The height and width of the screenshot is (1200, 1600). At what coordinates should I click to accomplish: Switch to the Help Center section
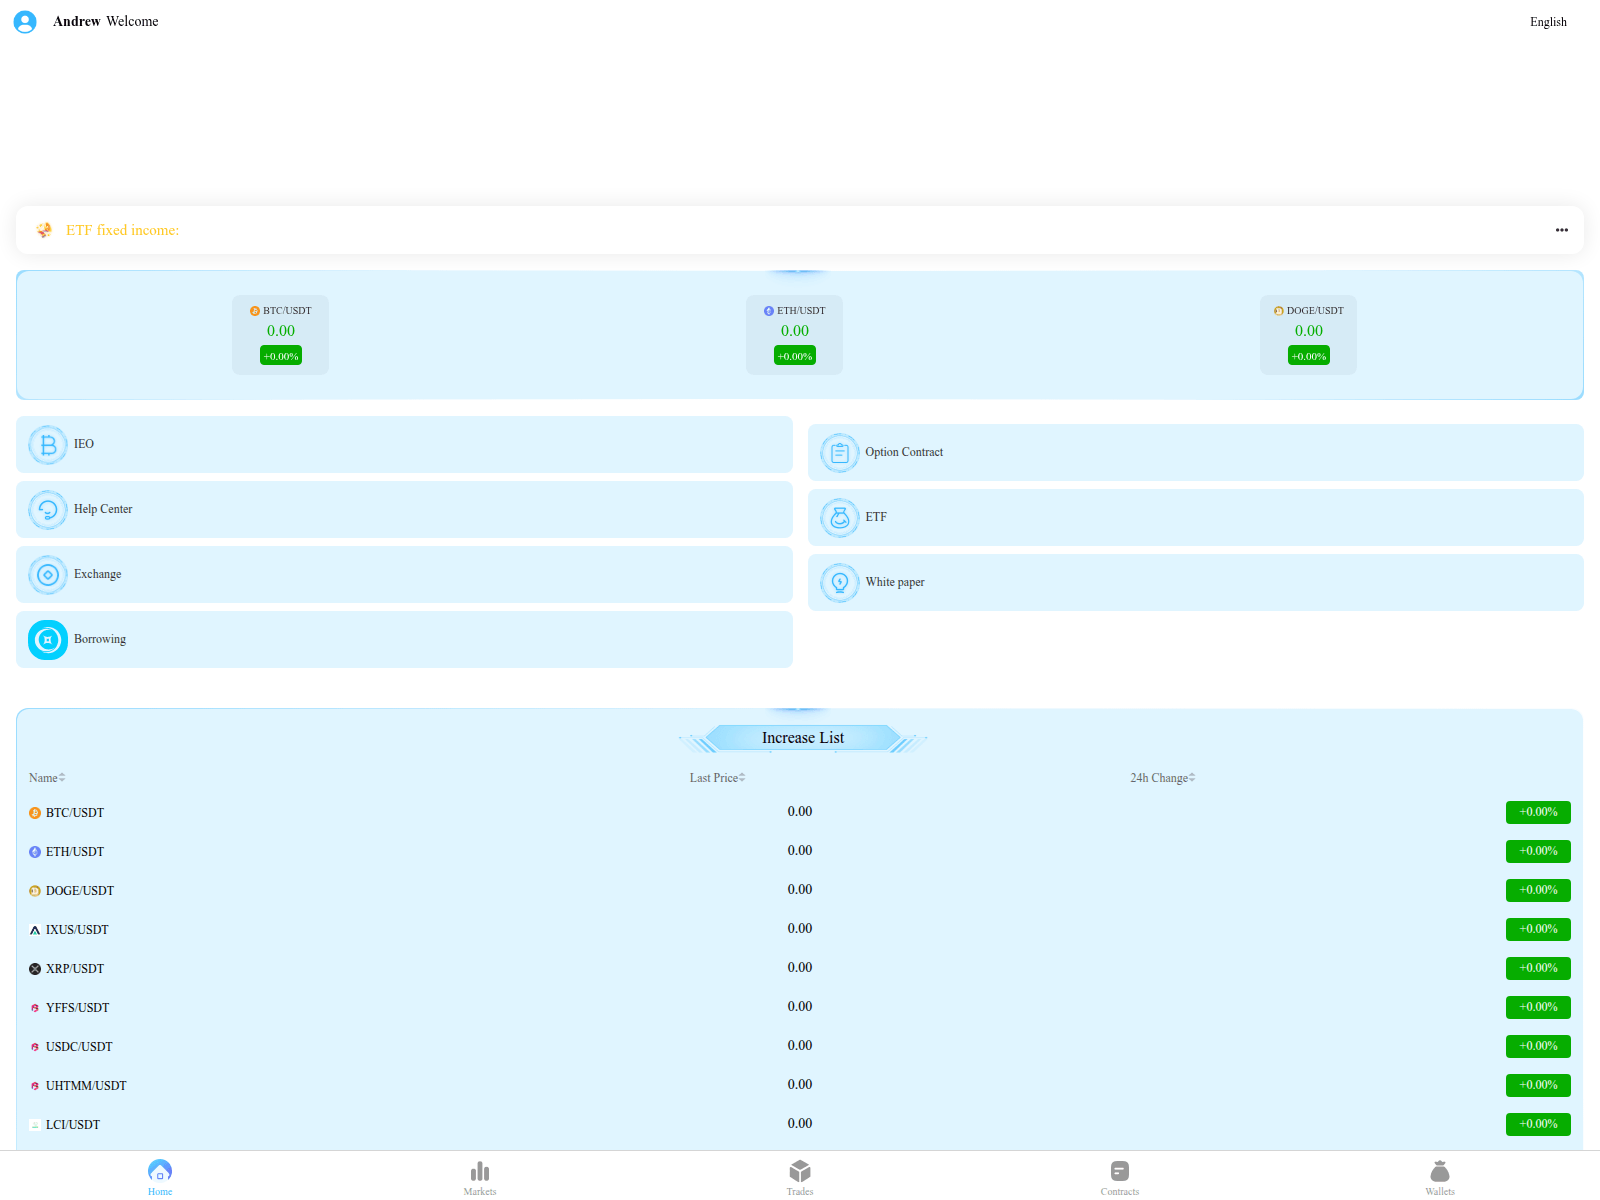pos(47,509)
